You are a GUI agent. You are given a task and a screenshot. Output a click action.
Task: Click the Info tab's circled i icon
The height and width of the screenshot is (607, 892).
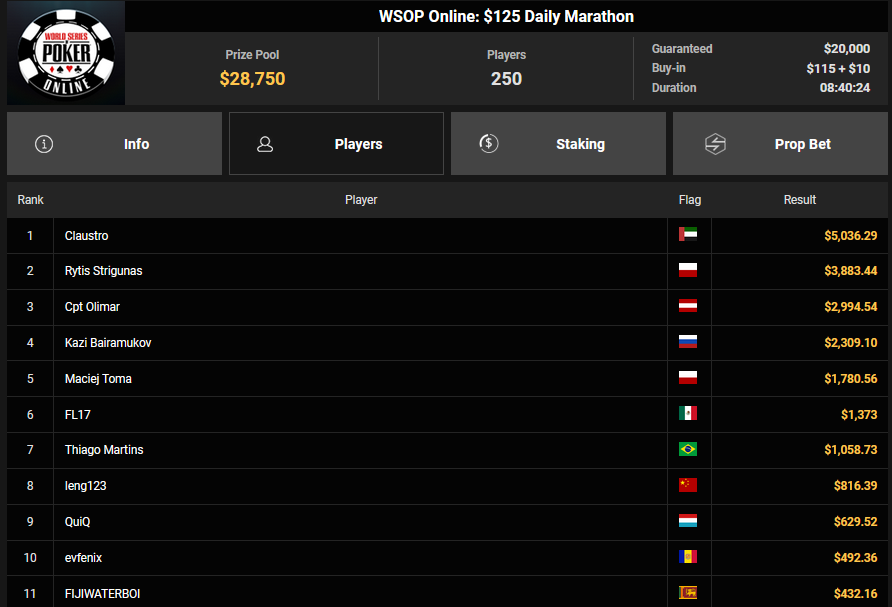44,144
